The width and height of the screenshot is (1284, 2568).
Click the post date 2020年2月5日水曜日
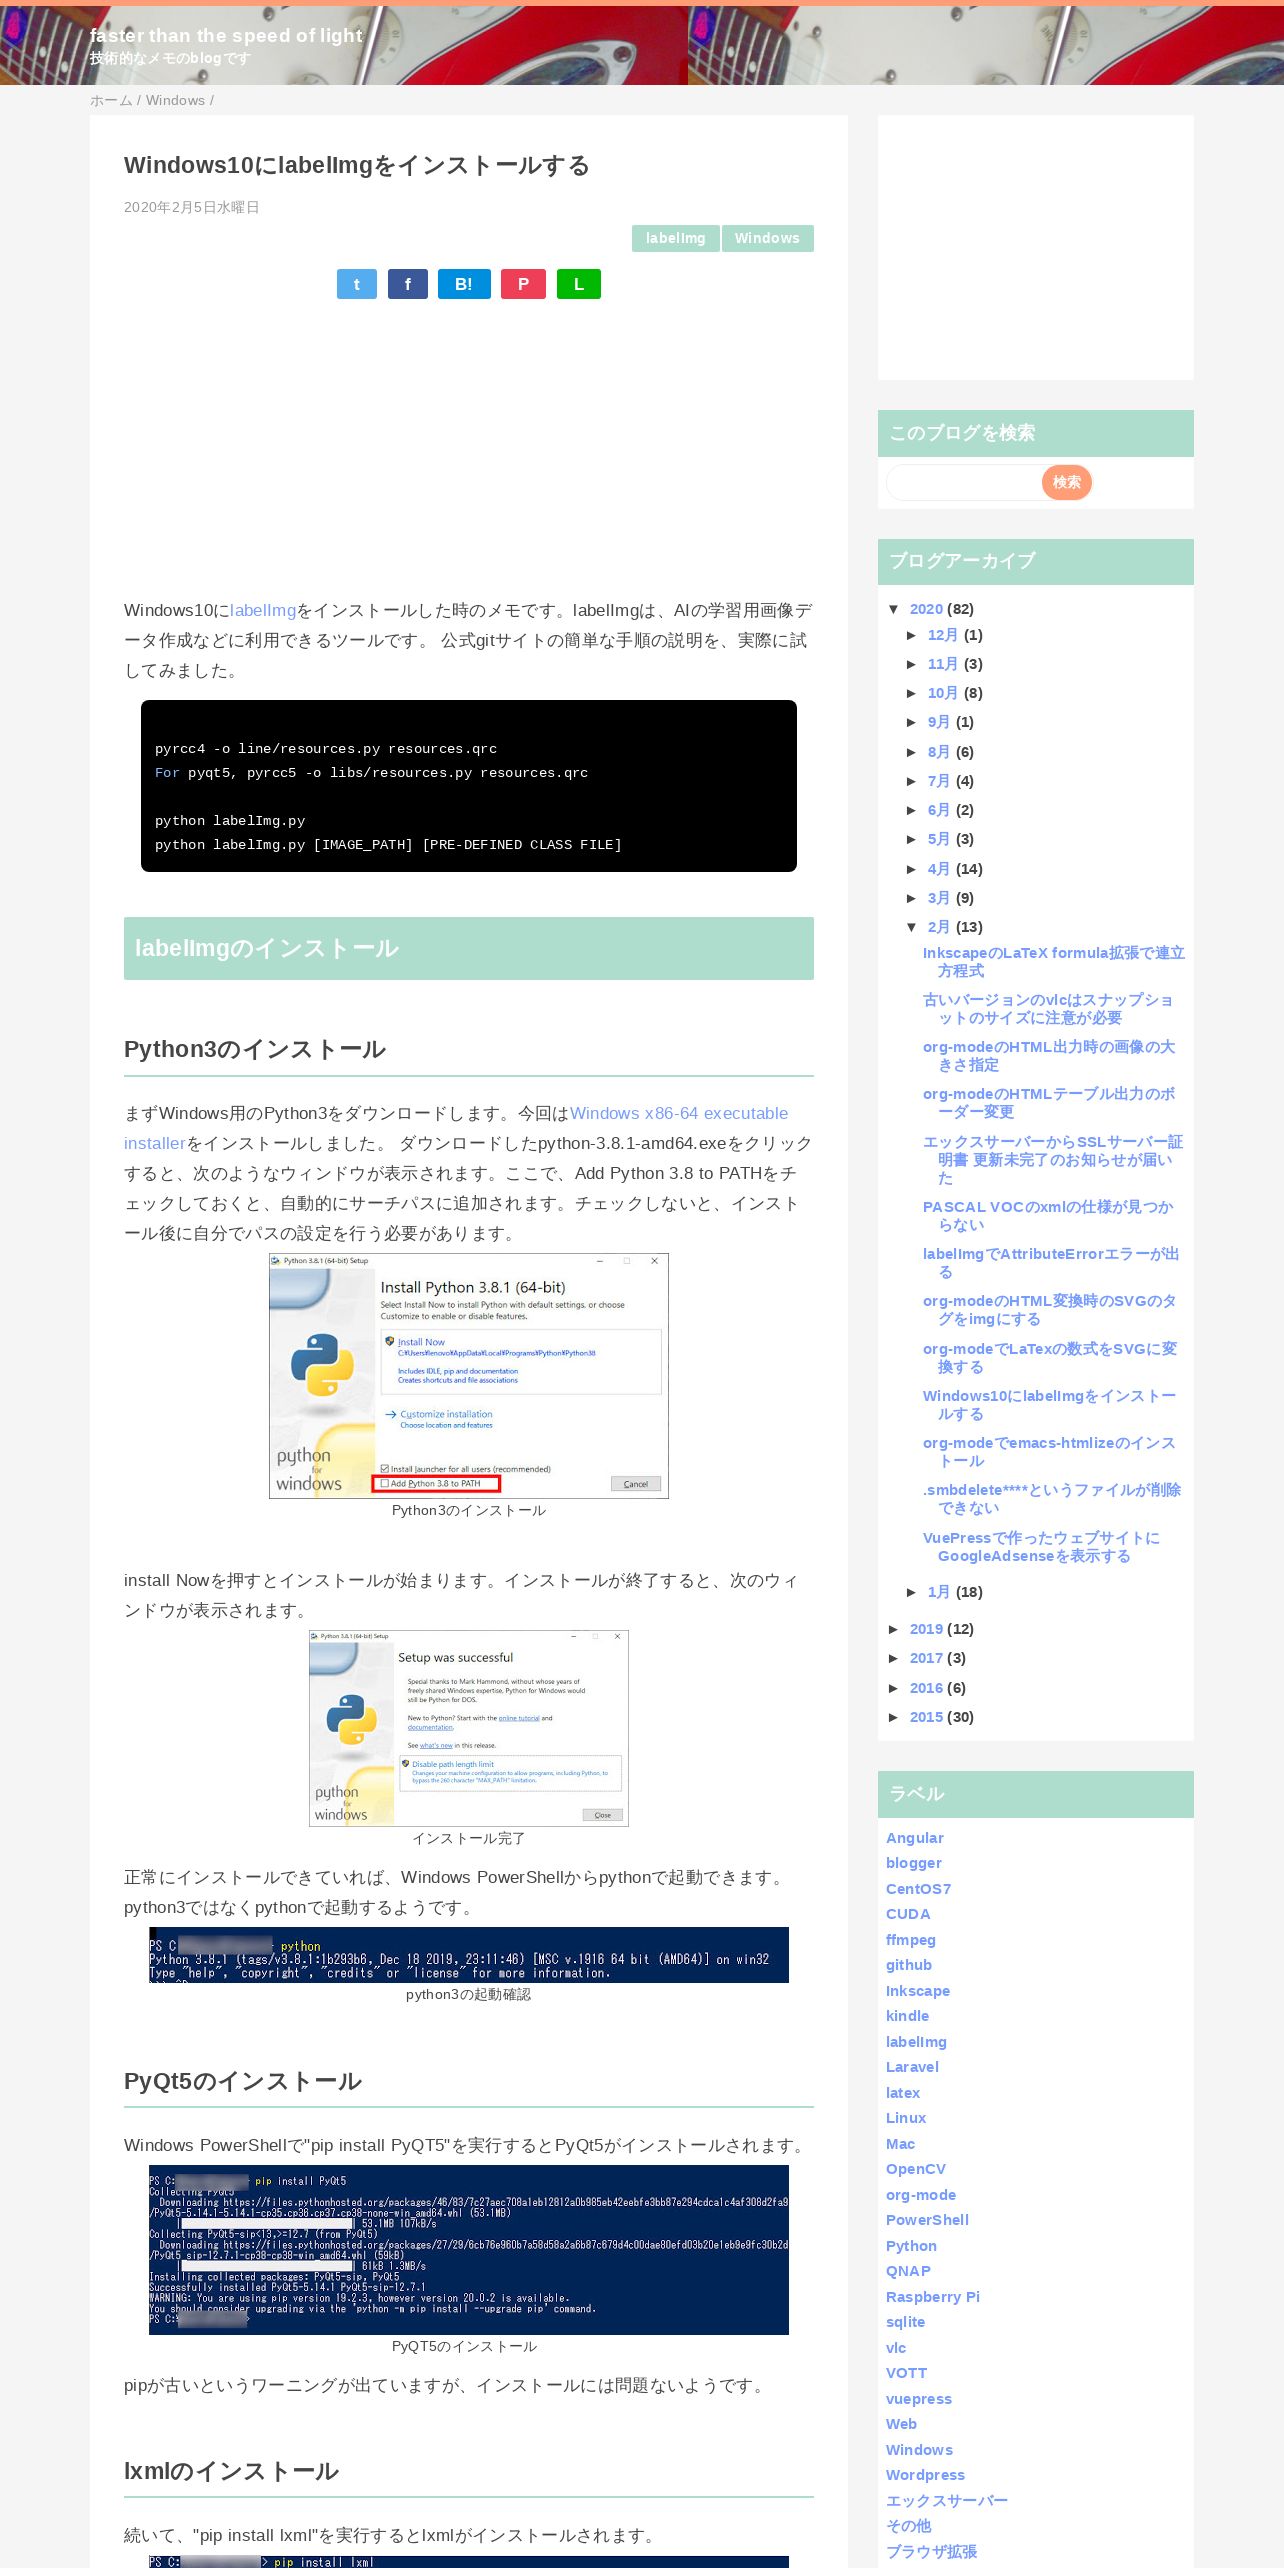pos(192,207)
